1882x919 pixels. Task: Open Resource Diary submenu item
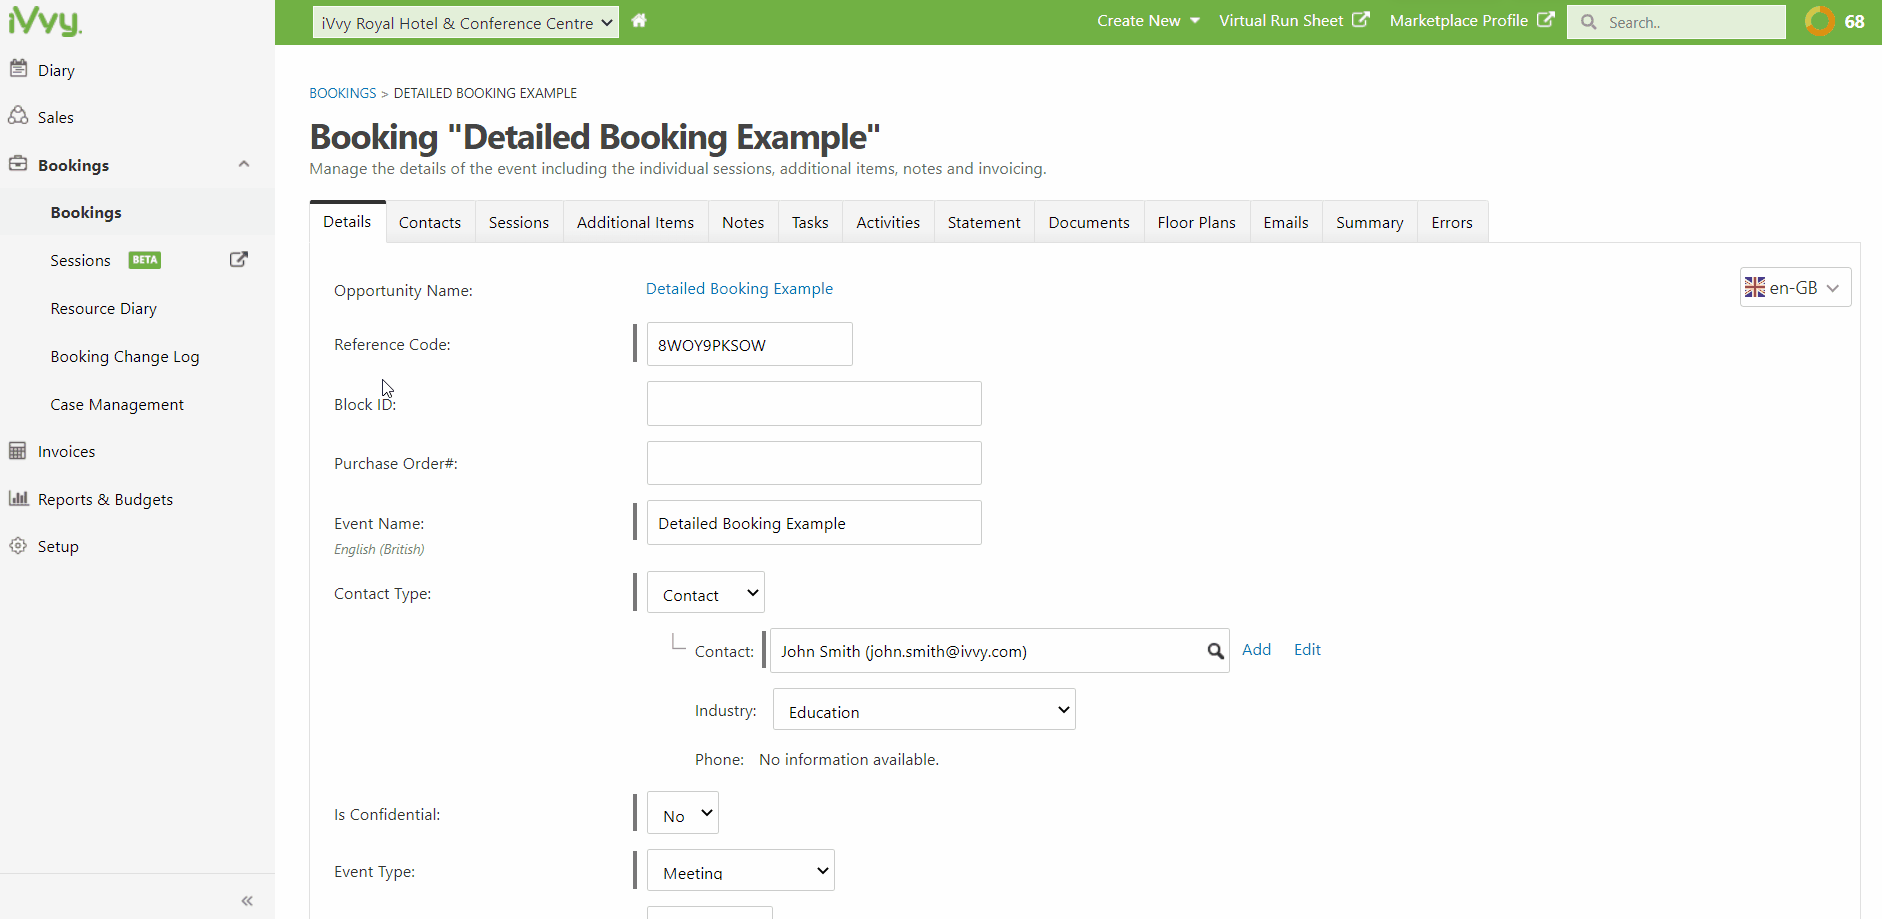tap(104, 308)
